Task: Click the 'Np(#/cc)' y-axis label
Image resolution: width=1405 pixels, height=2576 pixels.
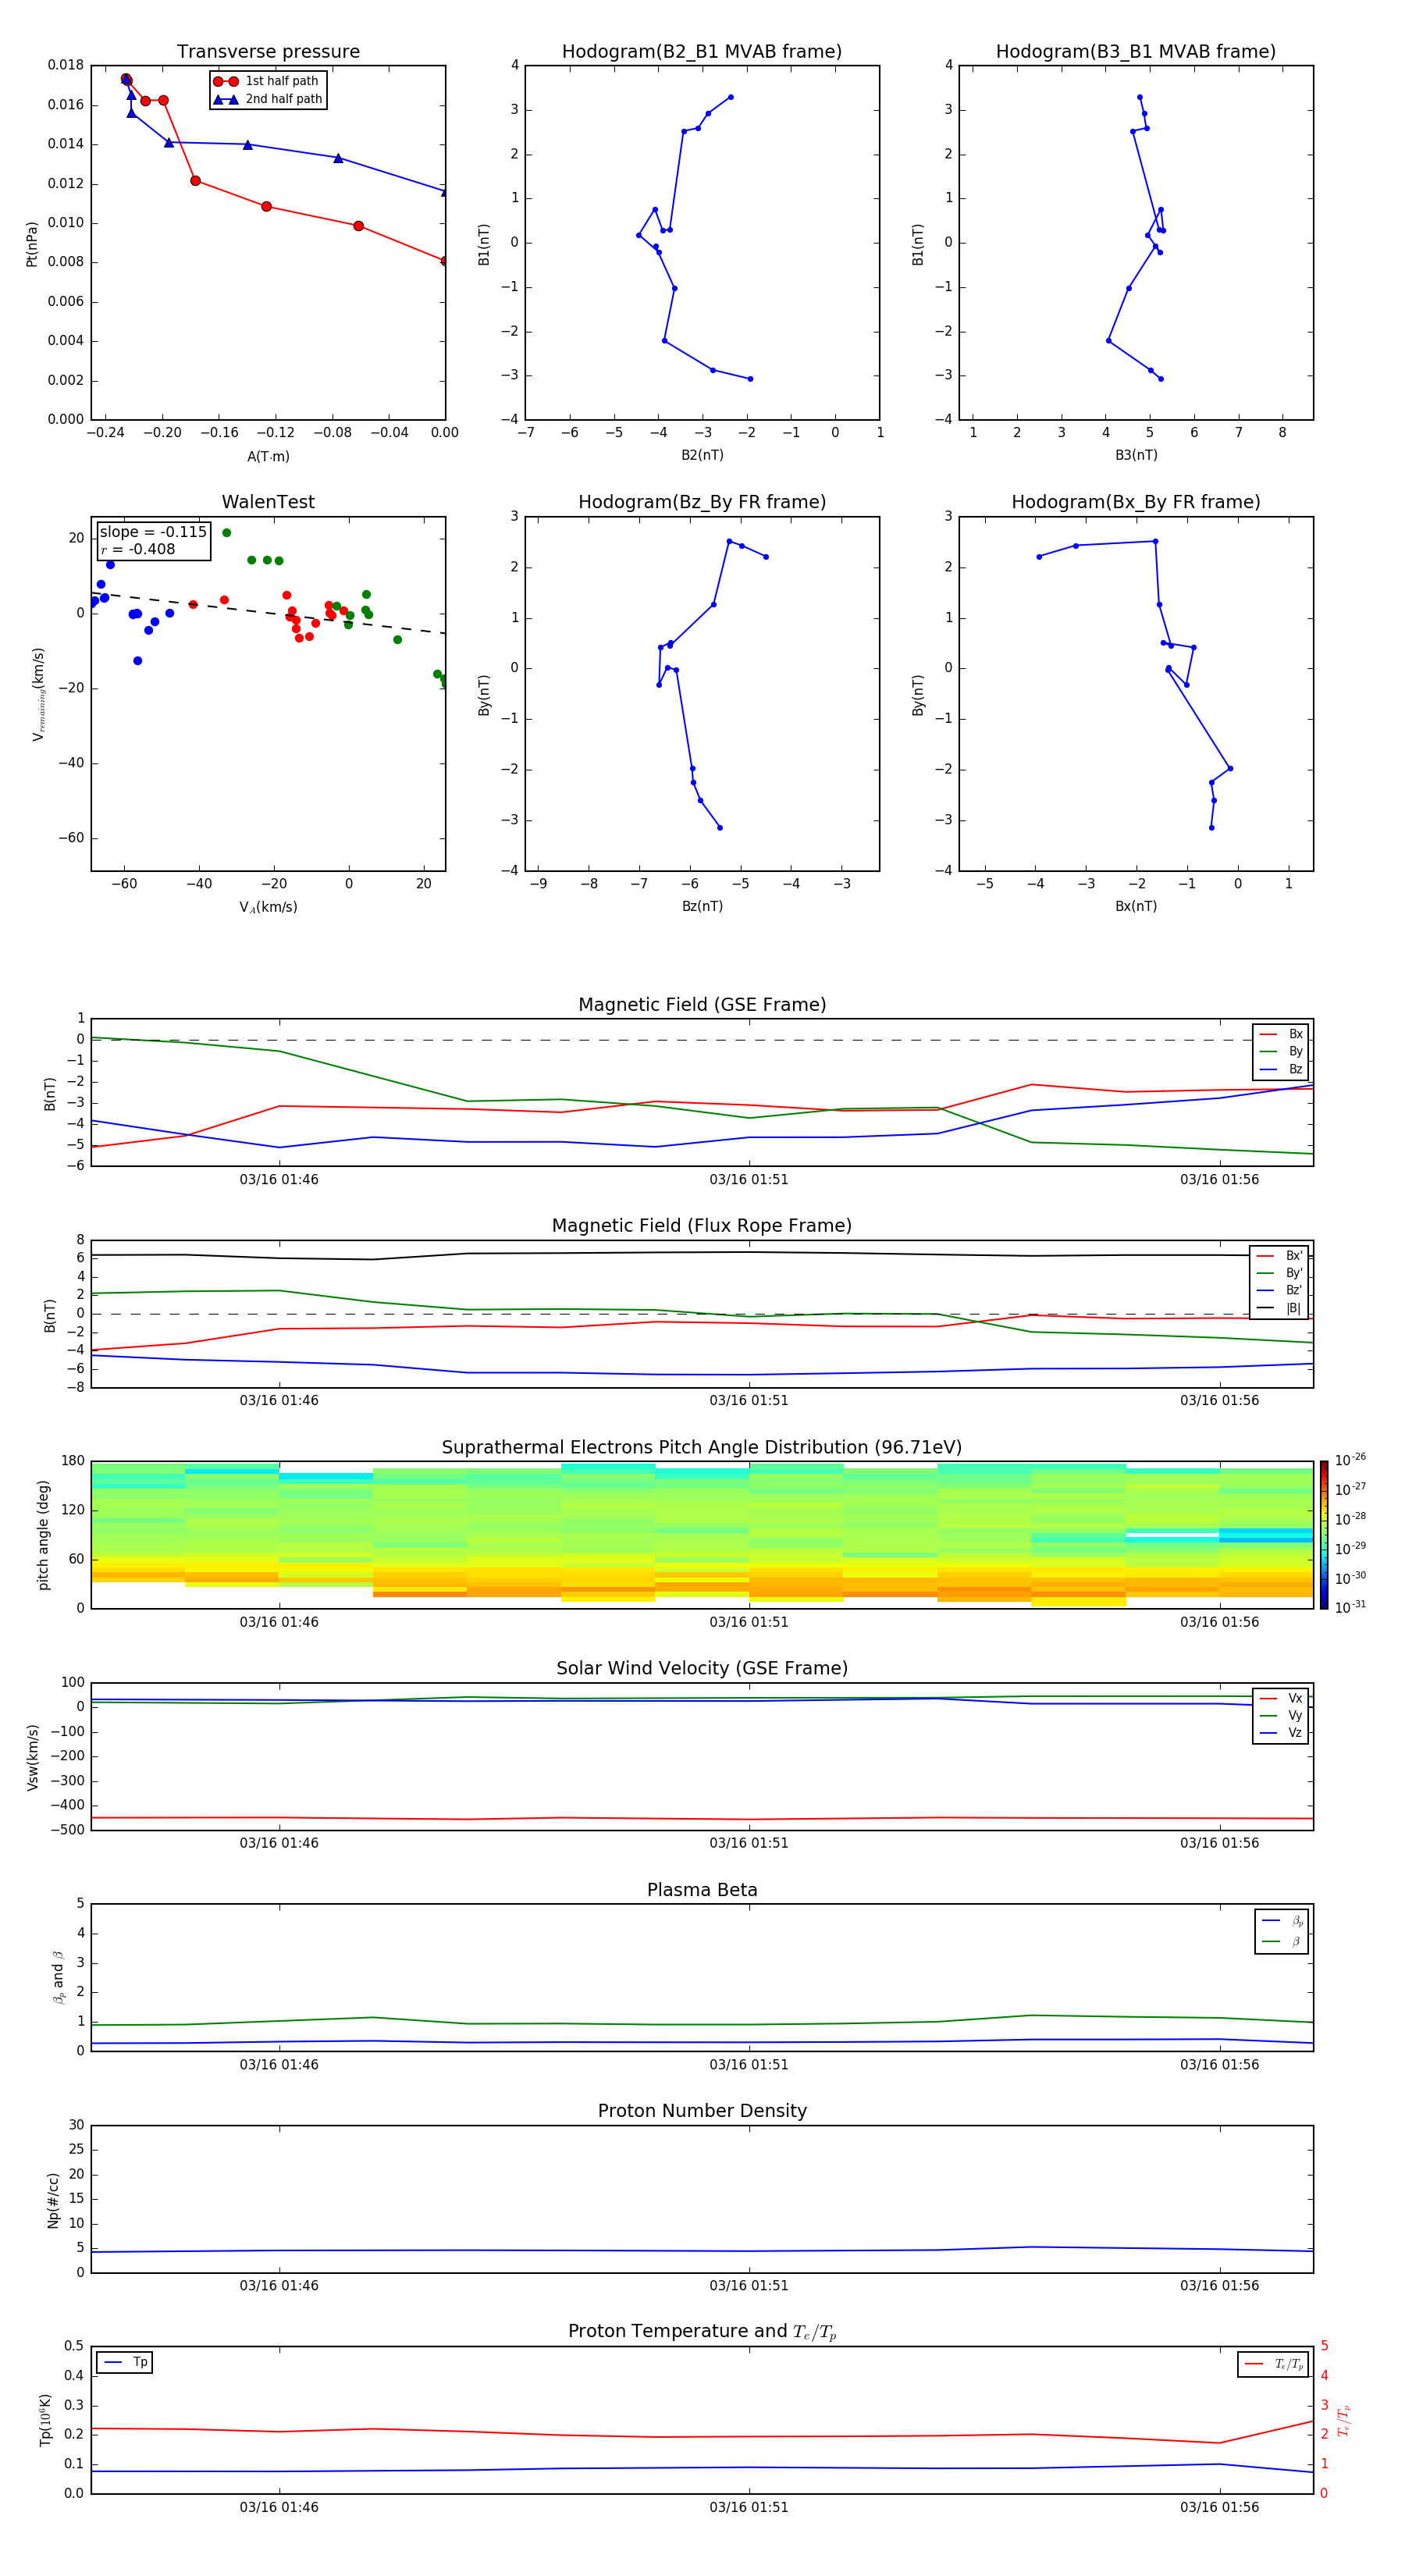Action: [x=53, y=2200]
